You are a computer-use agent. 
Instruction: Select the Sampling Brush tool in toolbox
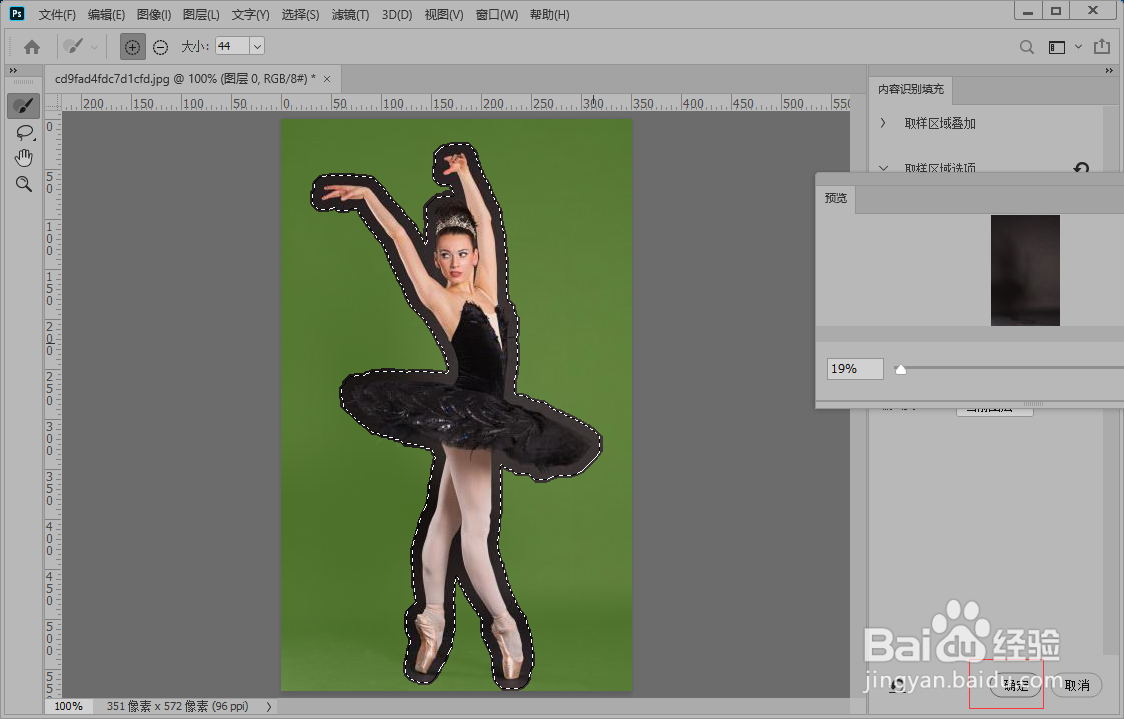pos(23,106)
